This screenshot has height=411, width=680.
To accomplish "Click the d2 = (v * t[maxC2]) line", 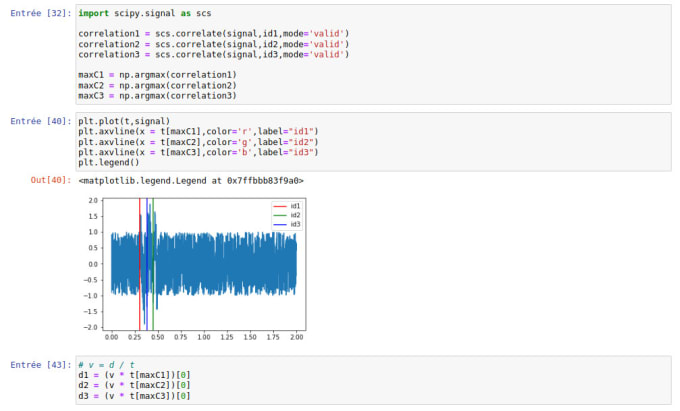I will 134,385.
